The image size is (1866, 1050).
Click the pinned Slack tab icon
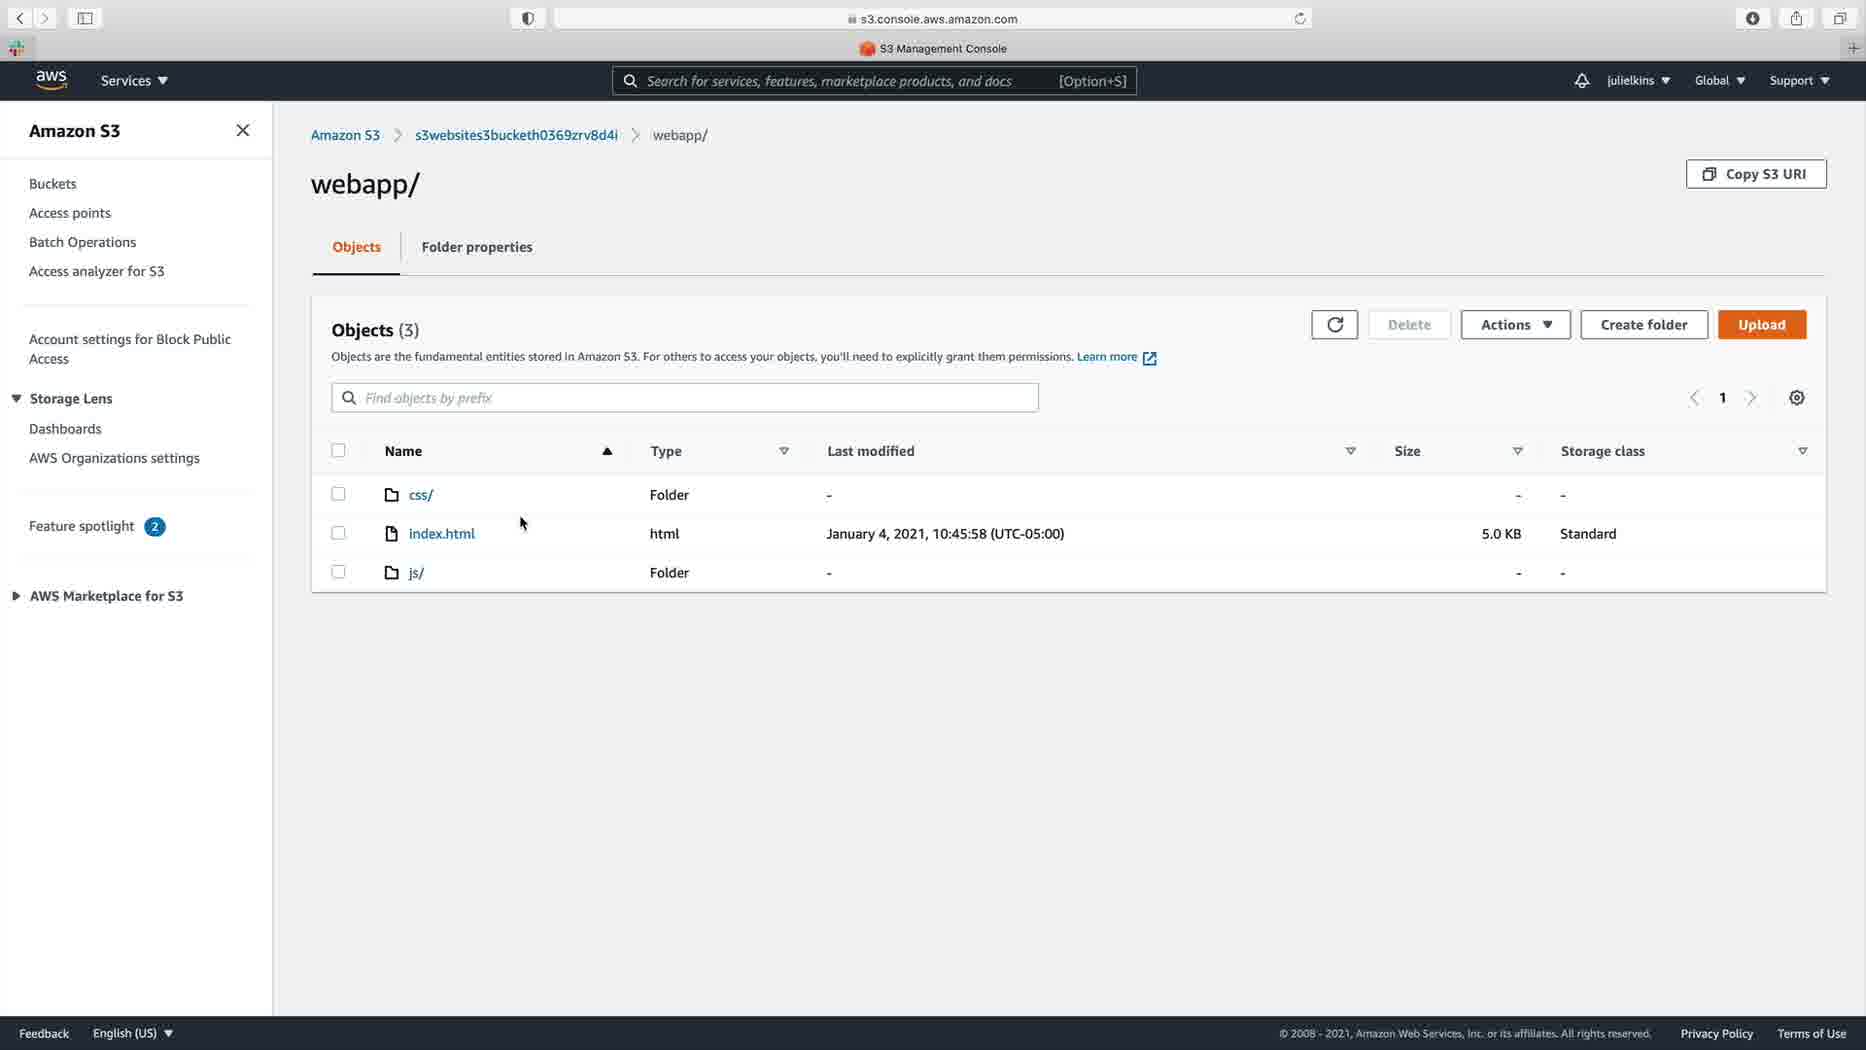[17, 48]
